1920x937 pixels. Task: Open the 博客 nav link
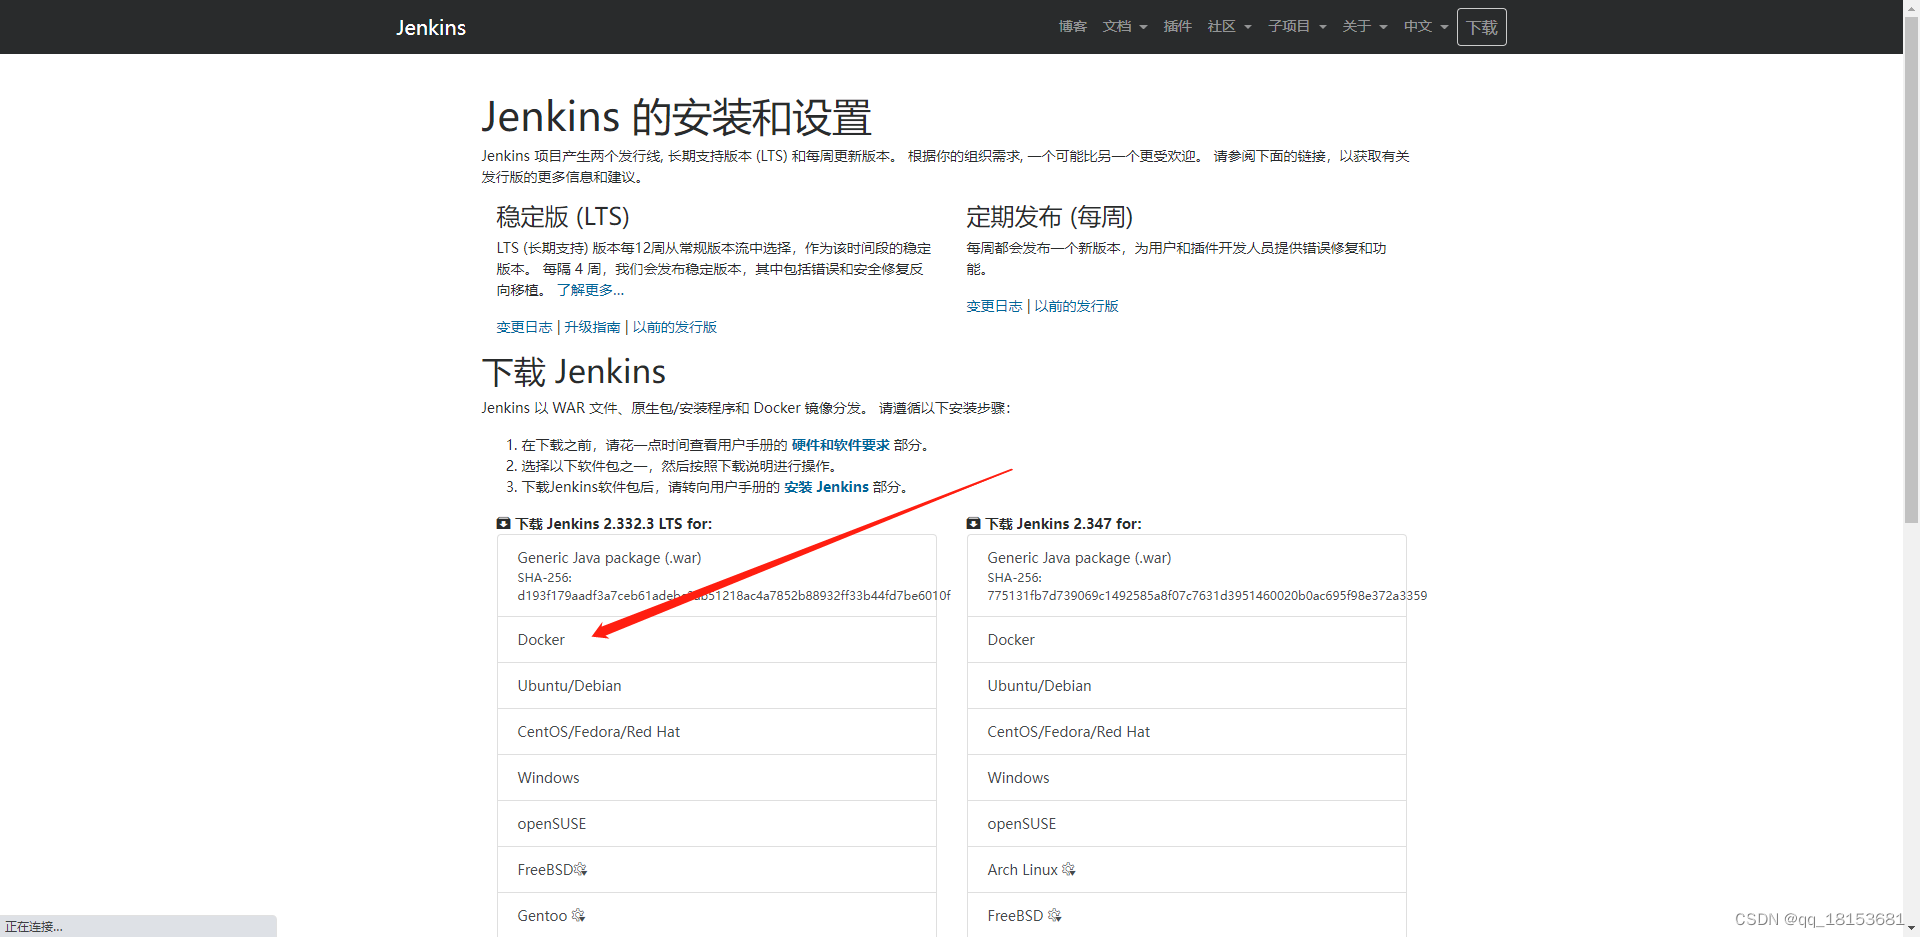click(x=1072, y=26)
